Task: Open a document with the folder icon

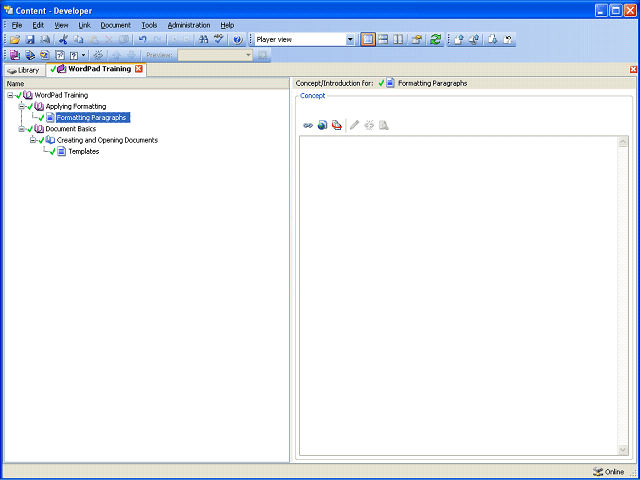Action: click(x=15, y=40)
